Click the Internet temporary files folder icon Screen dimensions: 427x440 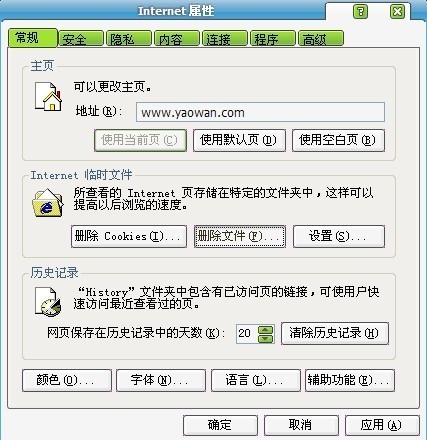(48, 203)
